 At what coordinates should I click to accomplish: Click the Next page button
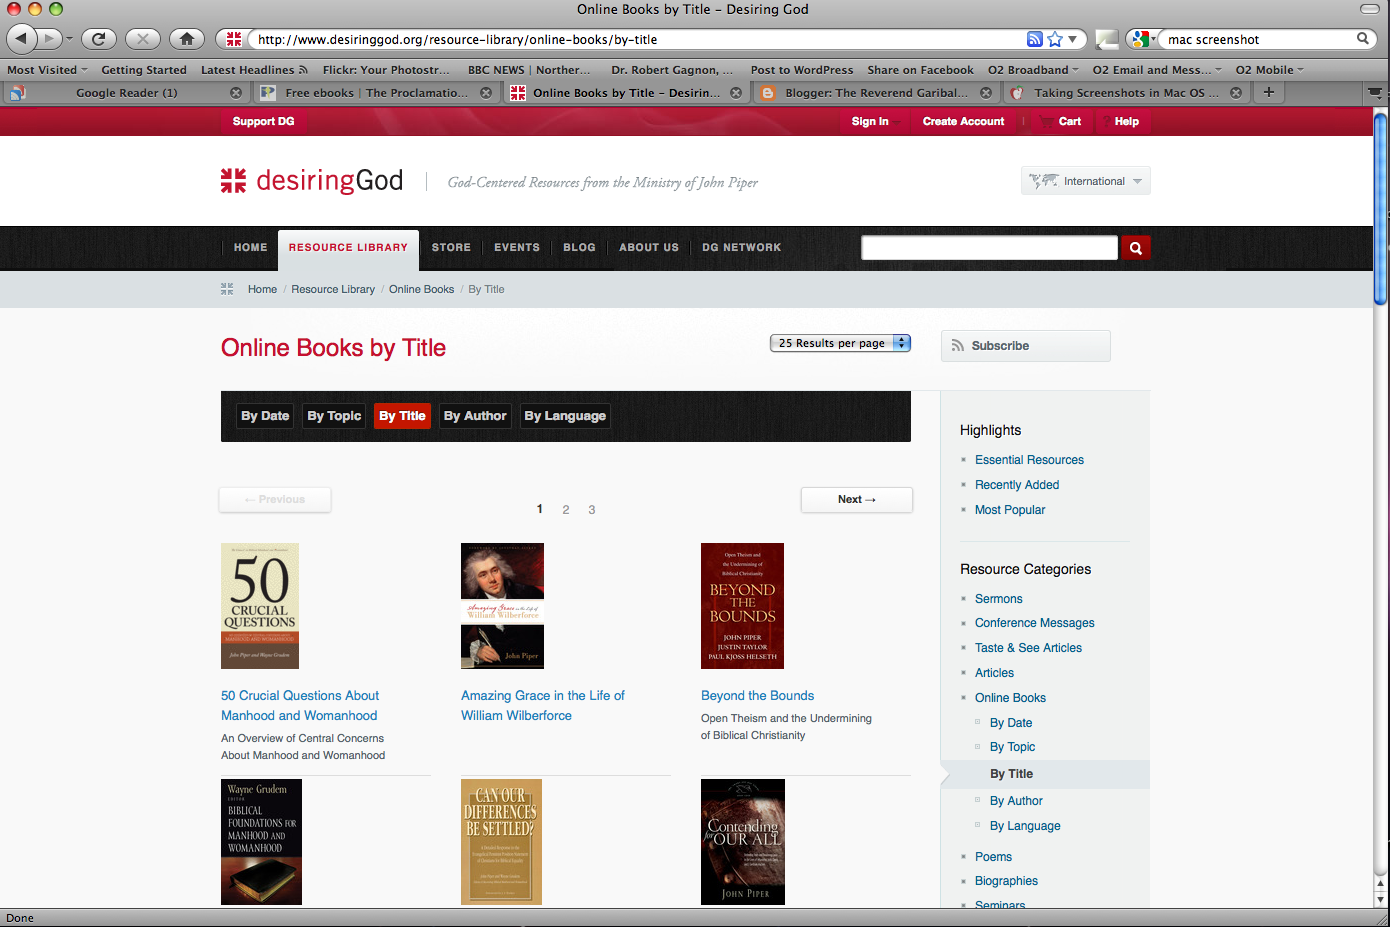click(857, 499)
